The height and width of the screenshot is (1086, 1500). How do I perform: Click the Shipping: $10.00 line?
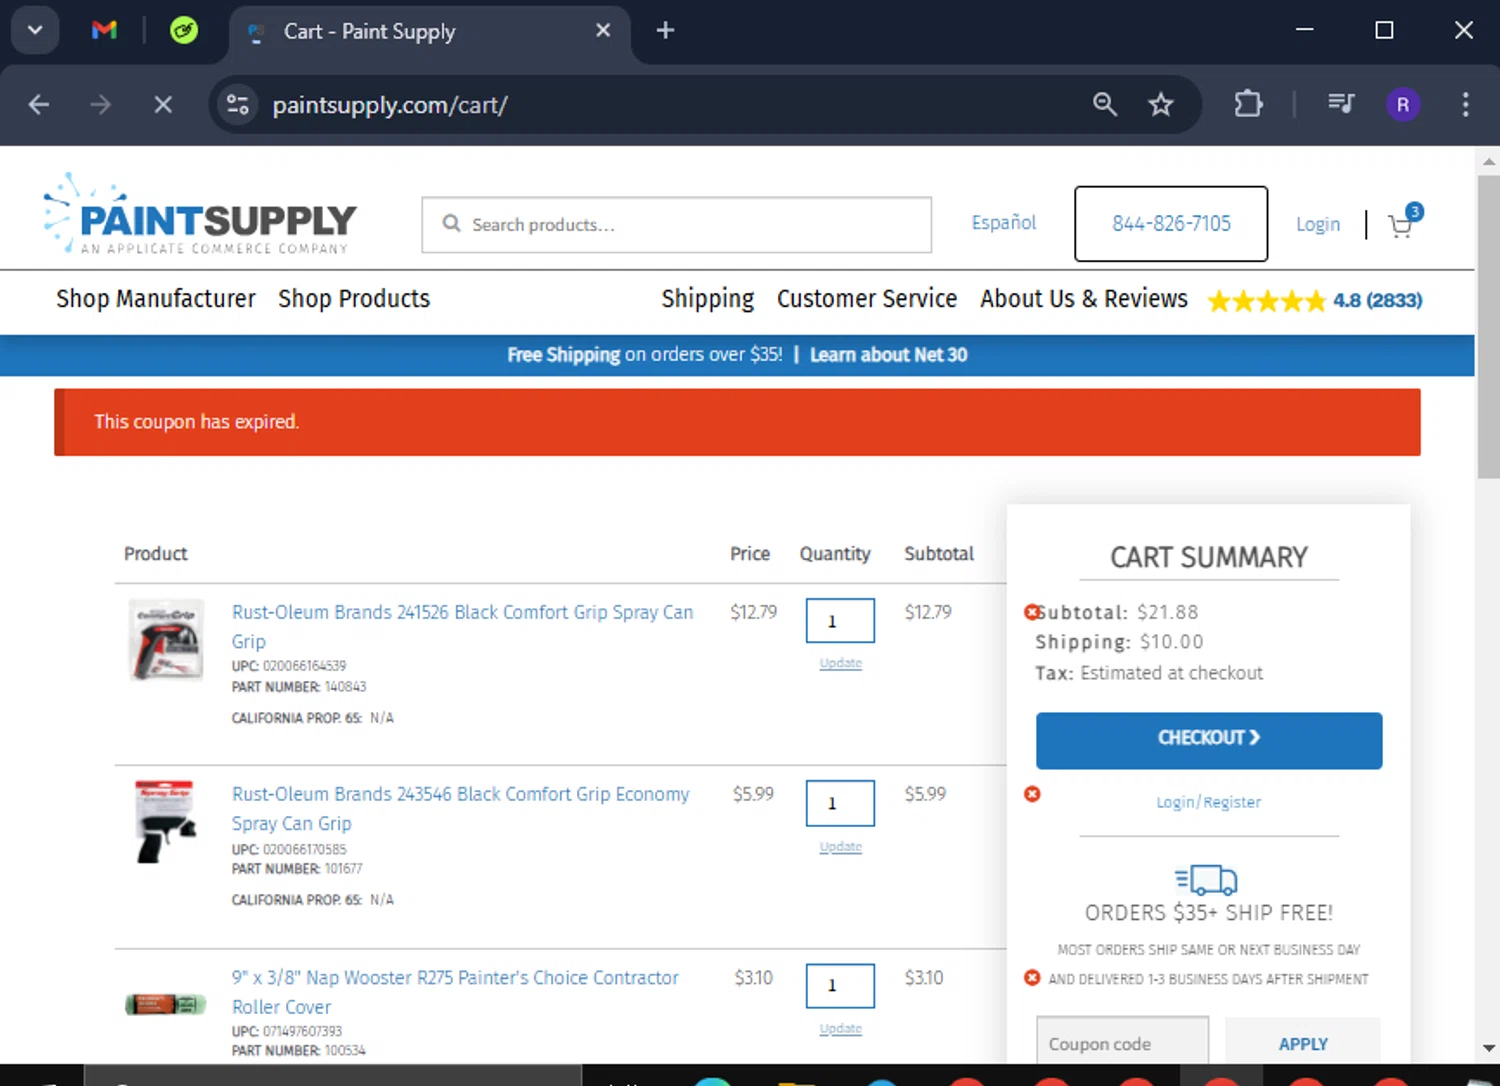(x=1119, y=642)
